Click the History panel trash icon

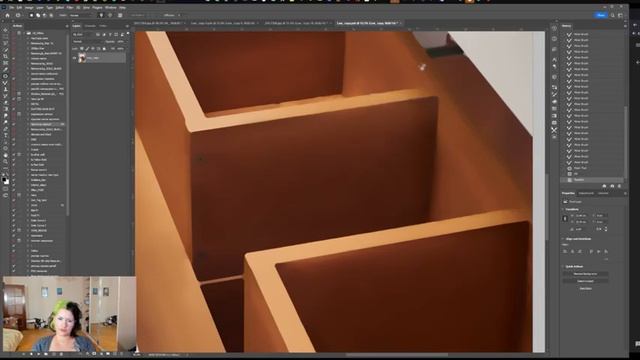[x=620, y=186]
